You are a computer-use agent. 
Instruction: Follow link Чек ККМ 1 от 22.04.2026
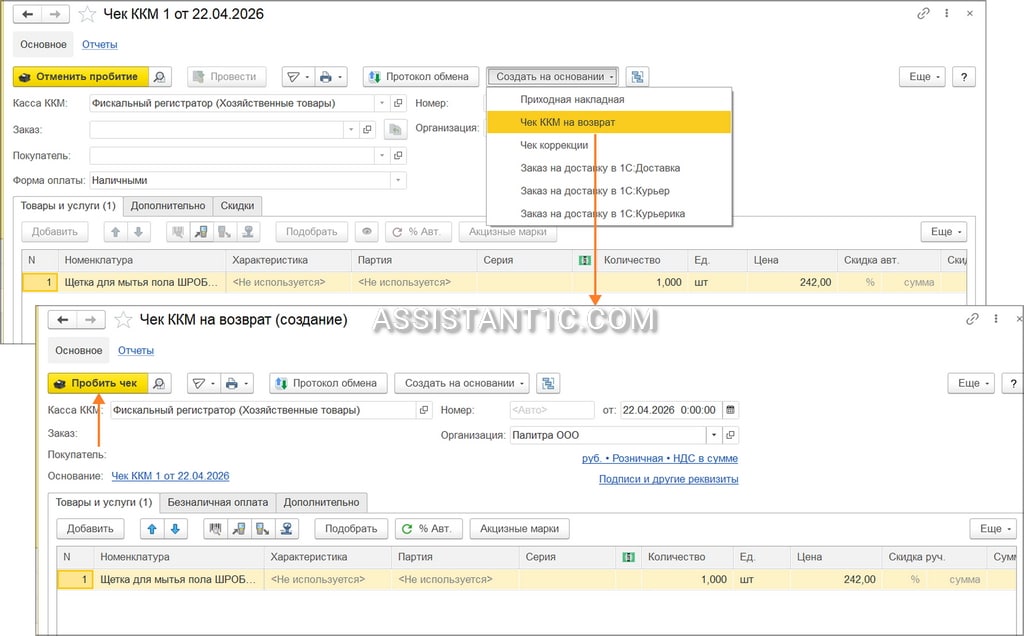(170, 476)
